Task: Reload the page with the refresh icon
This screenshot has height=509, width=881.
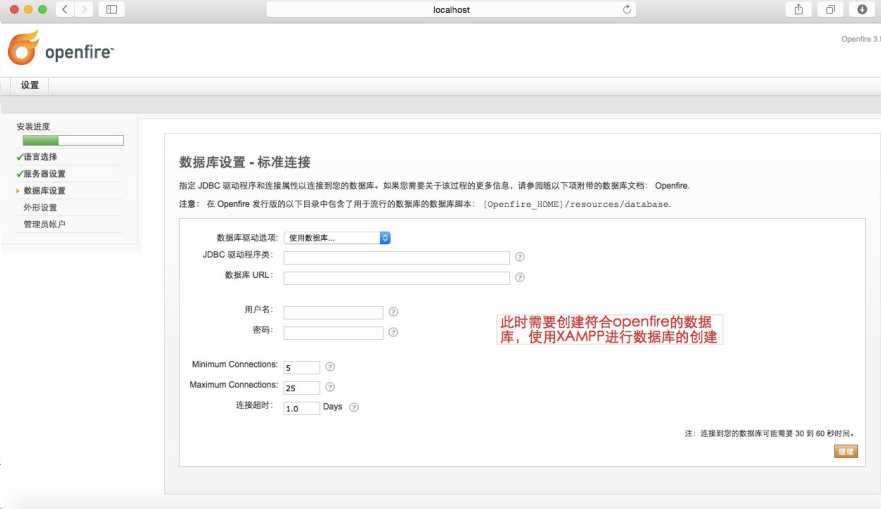Action: (626, 10)
